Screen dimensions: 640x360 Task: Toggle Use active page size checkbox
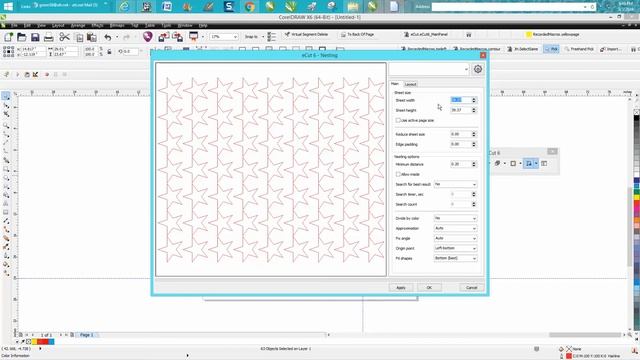398,120
